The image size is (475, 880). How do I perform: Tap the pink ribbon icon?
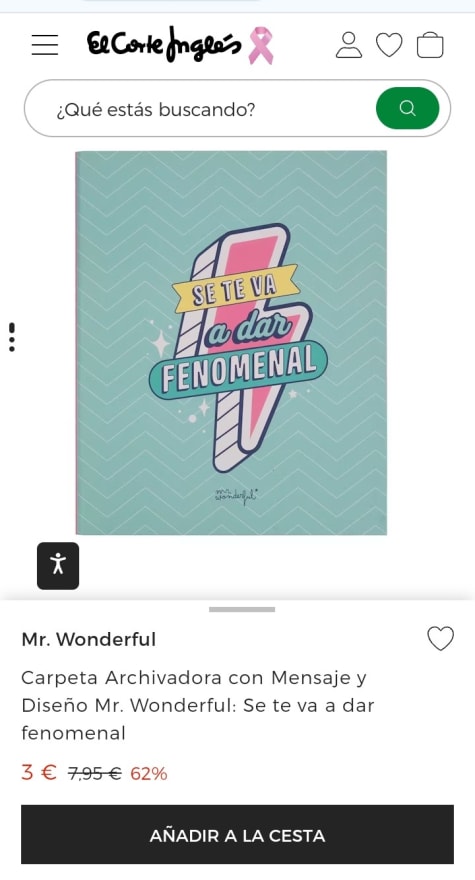pyautogui.click(x=261, y=45)
